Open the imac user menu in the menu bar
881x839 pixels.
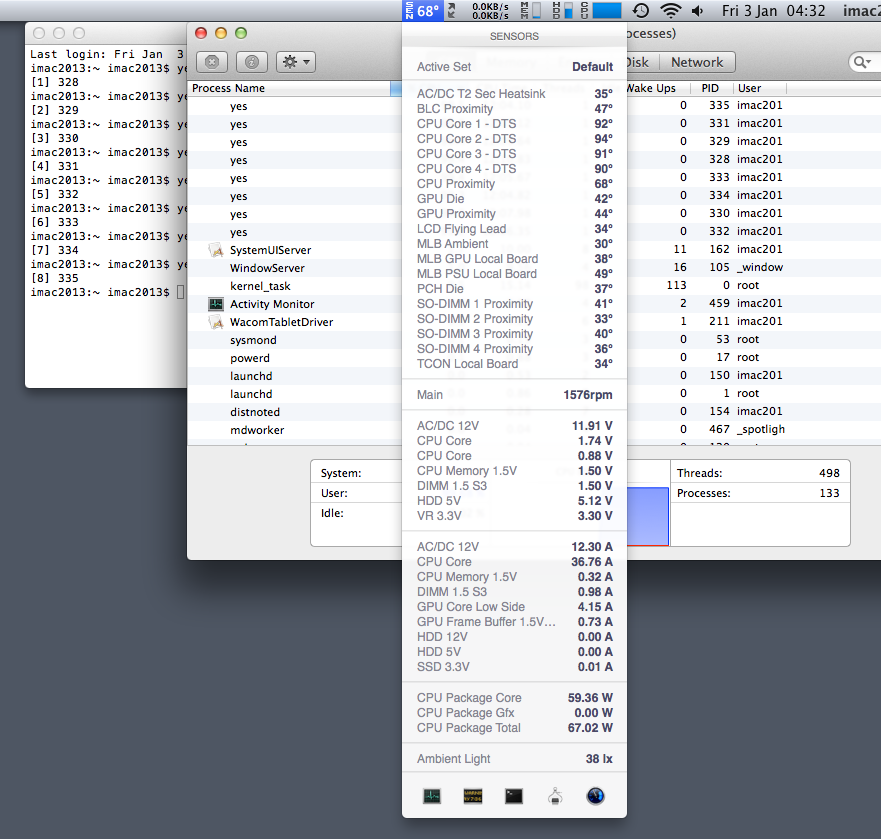tap(861, 11)
